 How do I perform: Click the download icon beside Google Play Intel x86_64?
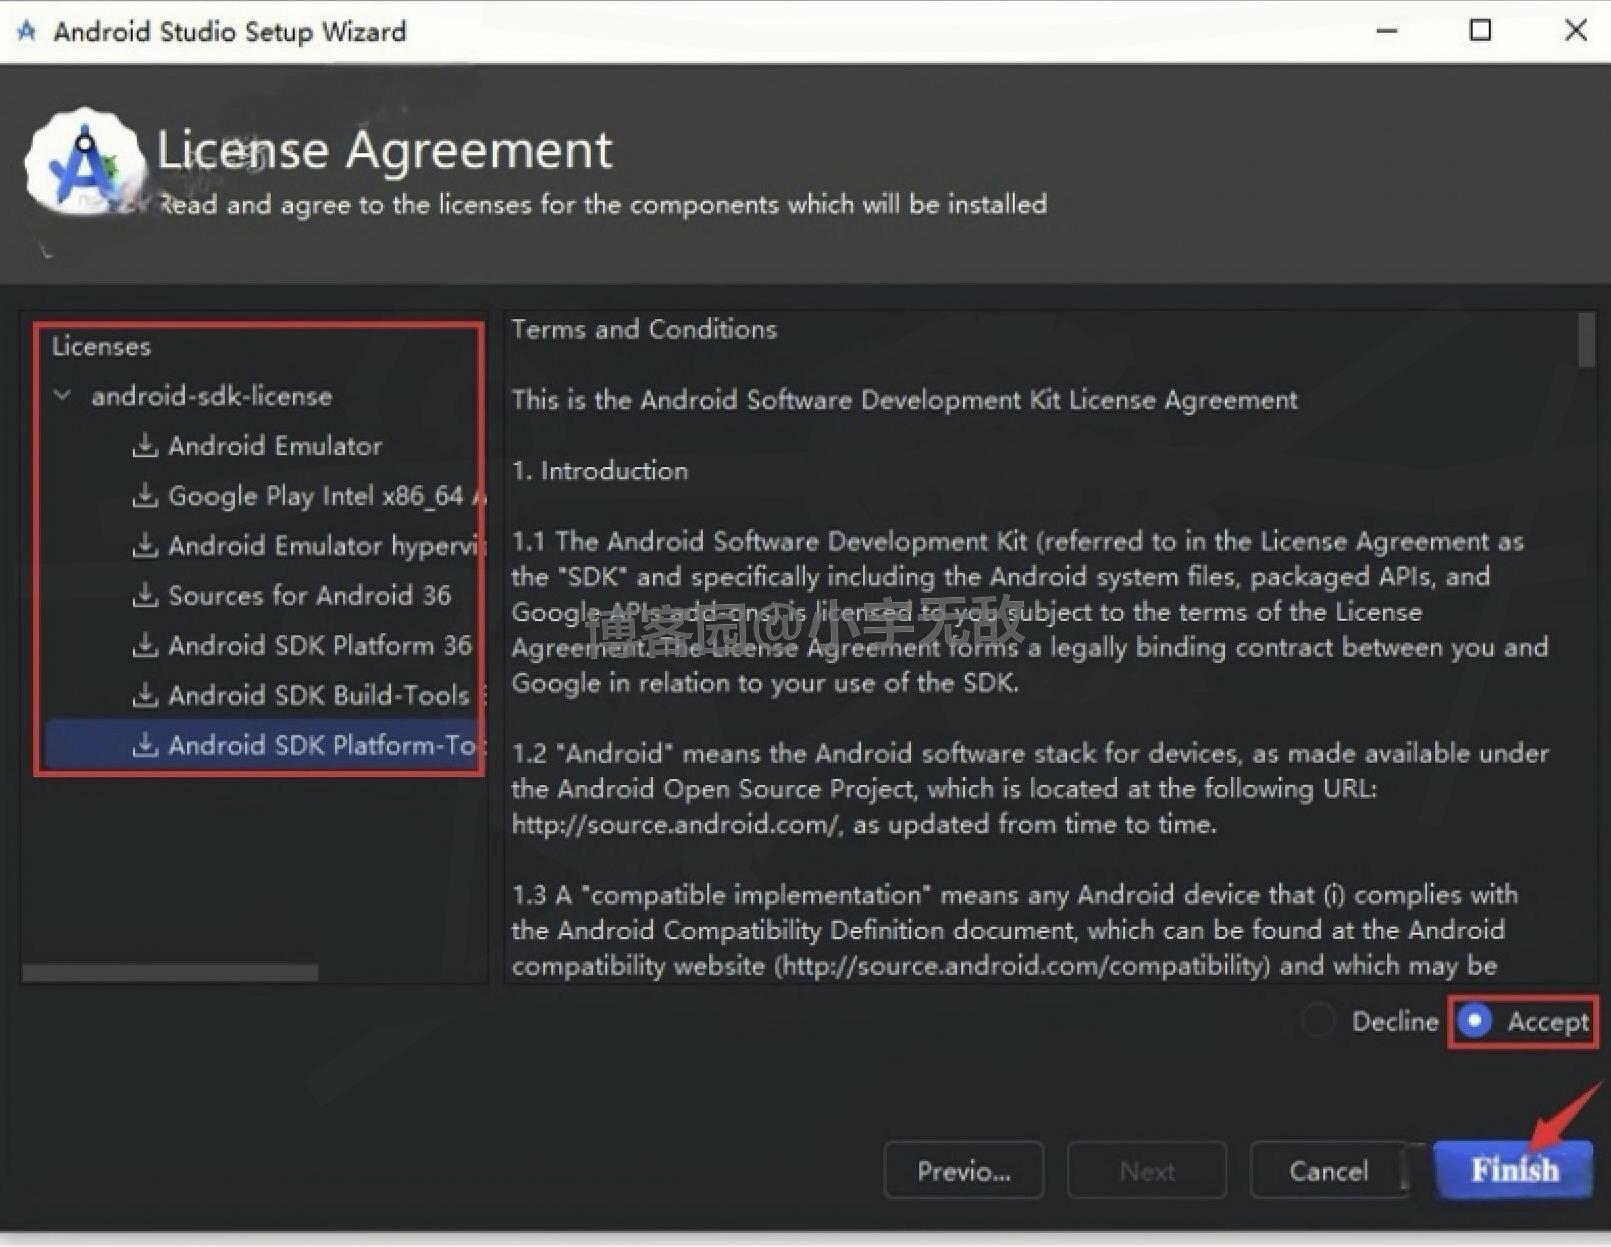pyautogui.click(x=146, y=496)
